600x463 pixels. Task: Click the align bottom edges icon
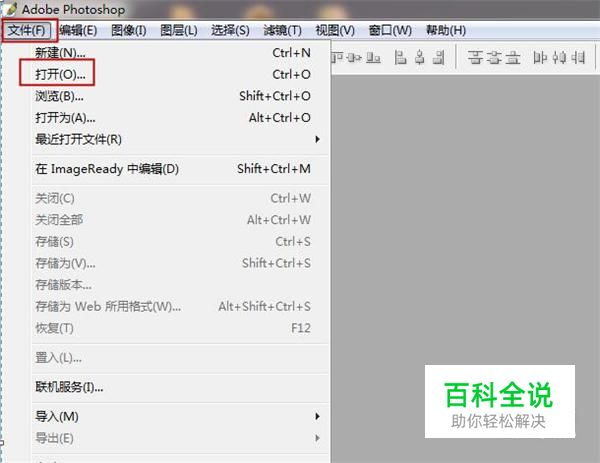[373, 58]
